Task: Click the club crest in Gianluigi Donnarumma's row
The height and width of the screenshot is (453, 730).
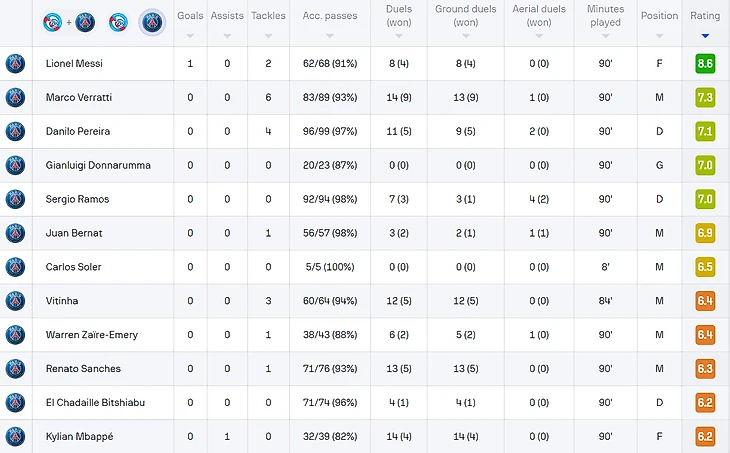Action: click(15, 165)
